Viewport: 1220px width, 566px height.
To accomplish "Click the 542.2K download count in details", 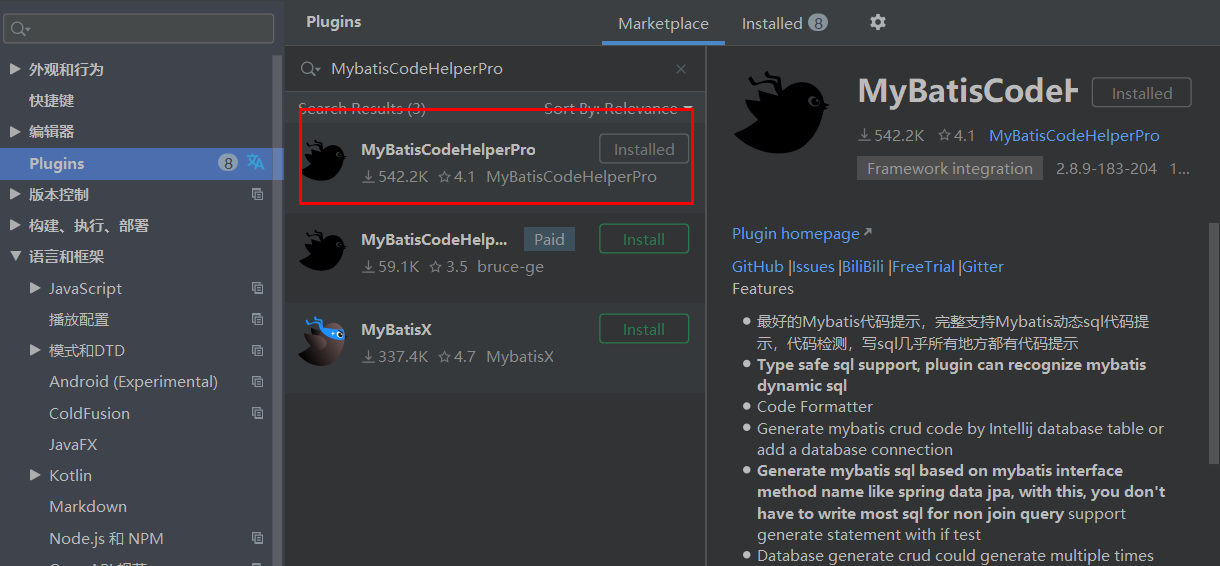I will [891, 135].
